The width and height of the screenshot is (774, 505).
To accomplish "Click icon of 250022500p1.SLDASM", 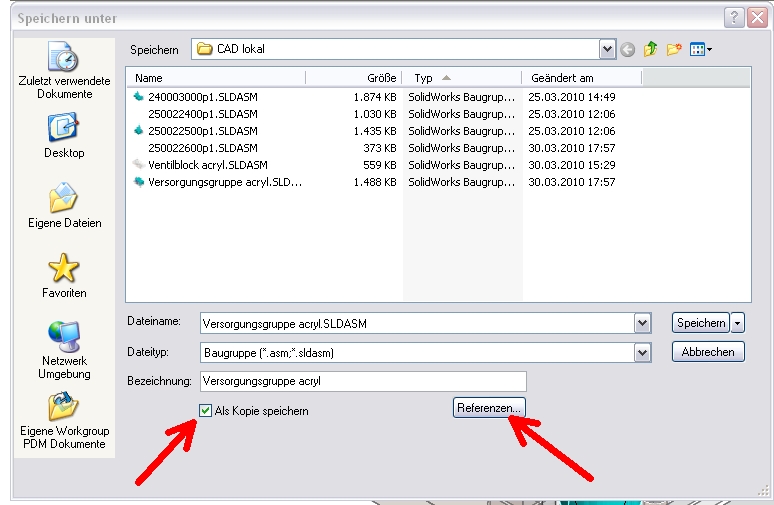I will tap(139, 131).
